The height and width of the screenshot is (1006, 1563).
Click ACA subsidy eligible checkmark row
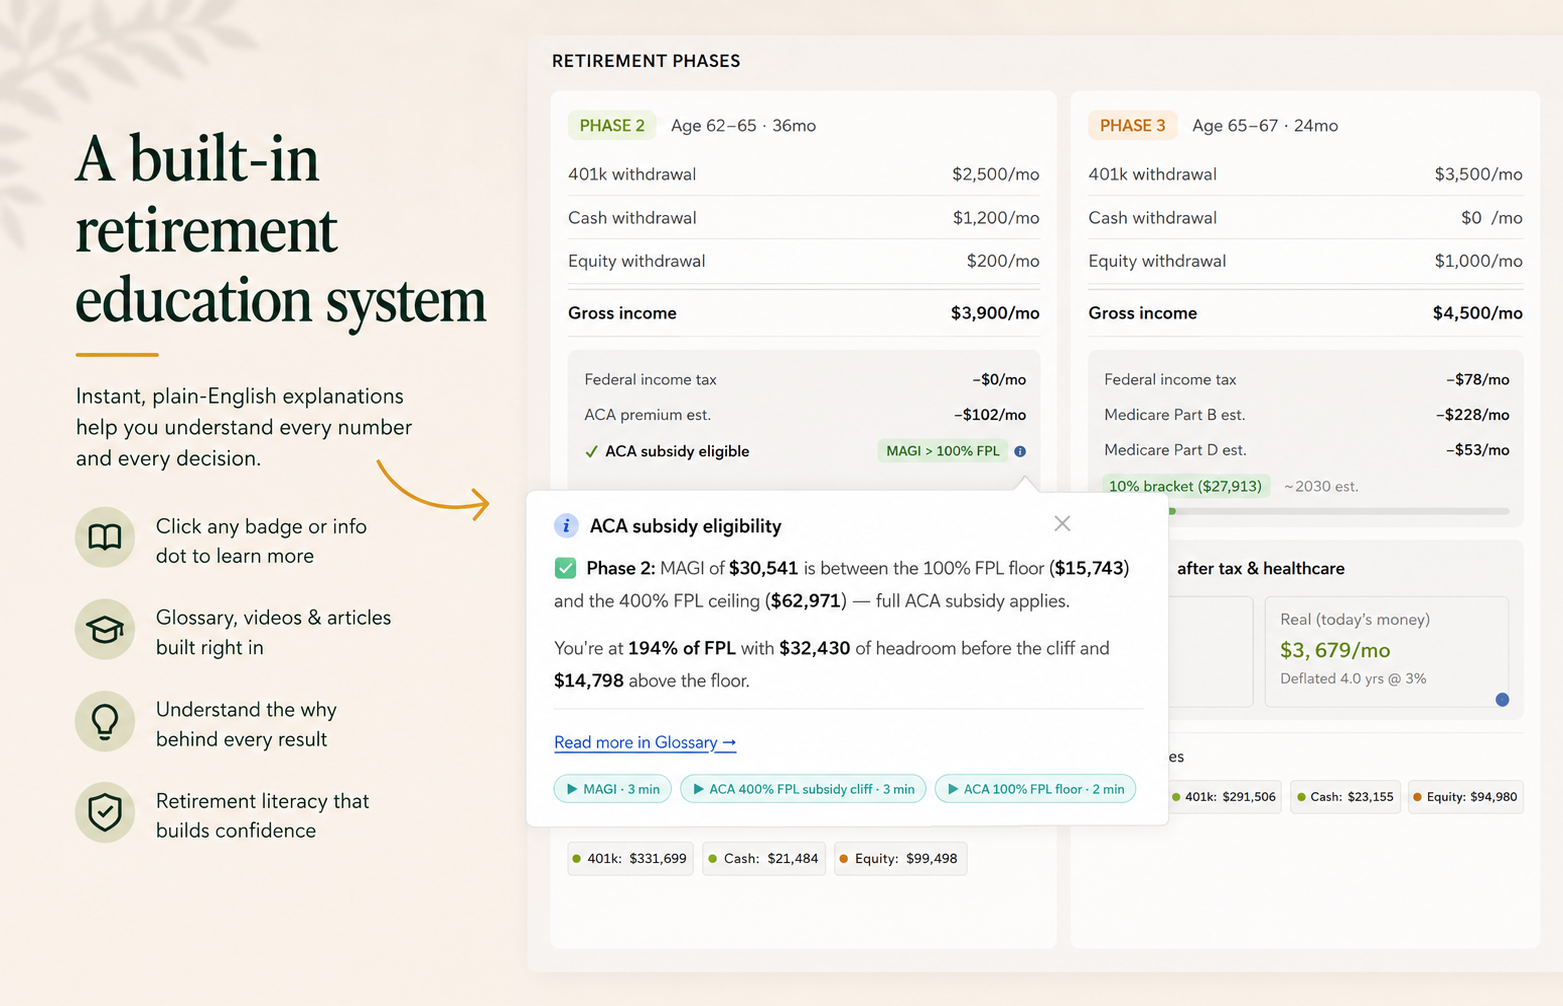pos(805,451)
